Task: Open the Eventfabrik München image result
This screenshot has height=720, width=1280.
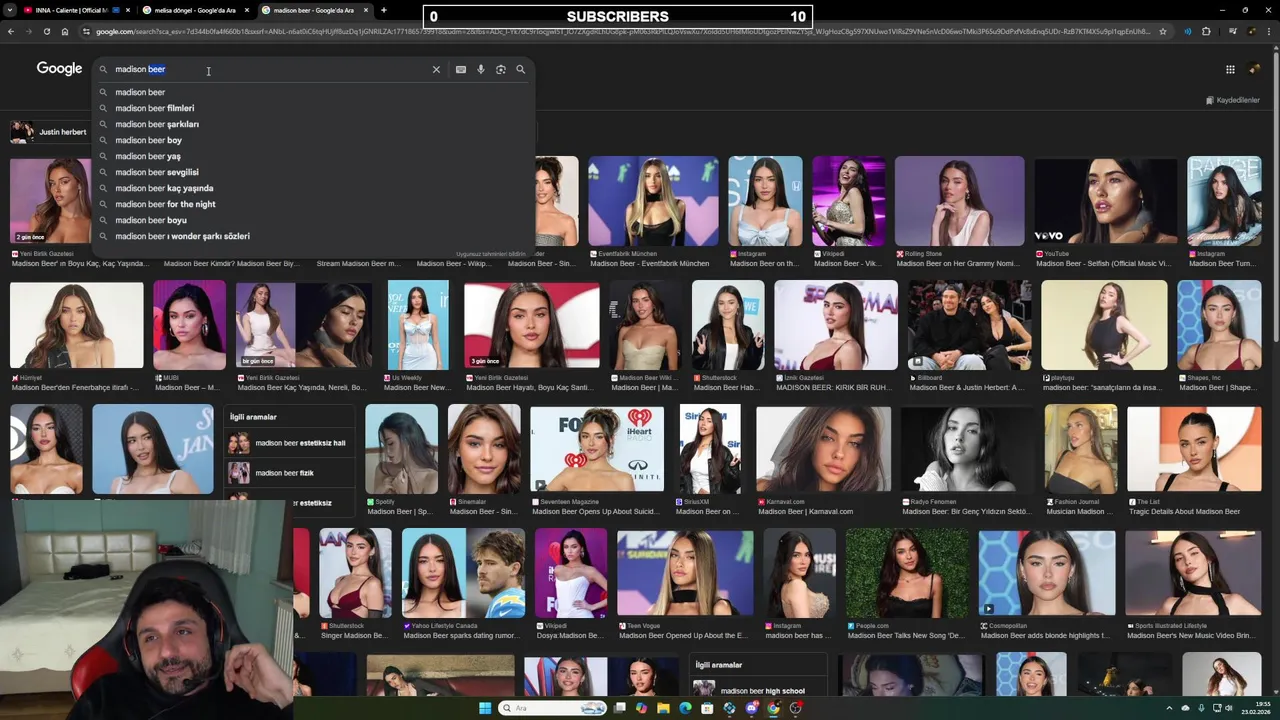Action: pos(654,201)
